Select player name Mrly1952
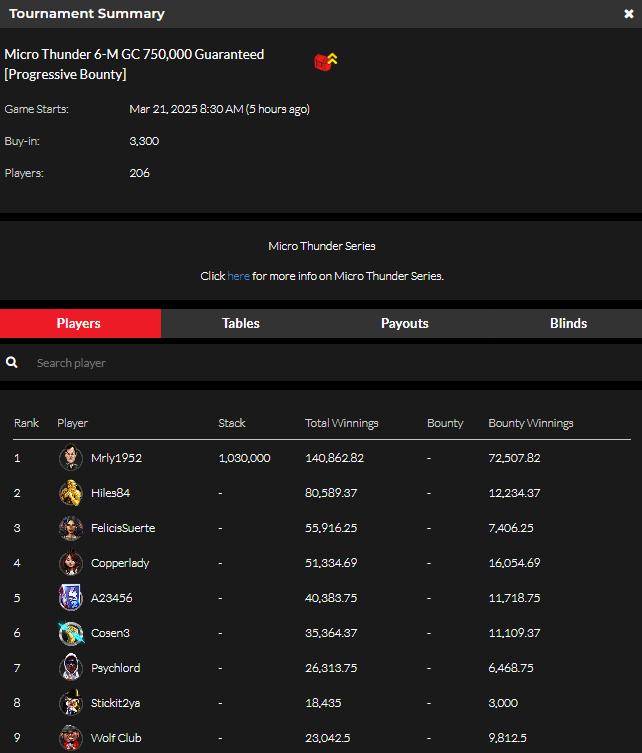The height and width of the screenshot is (753, 642). (x=117, y=458)
